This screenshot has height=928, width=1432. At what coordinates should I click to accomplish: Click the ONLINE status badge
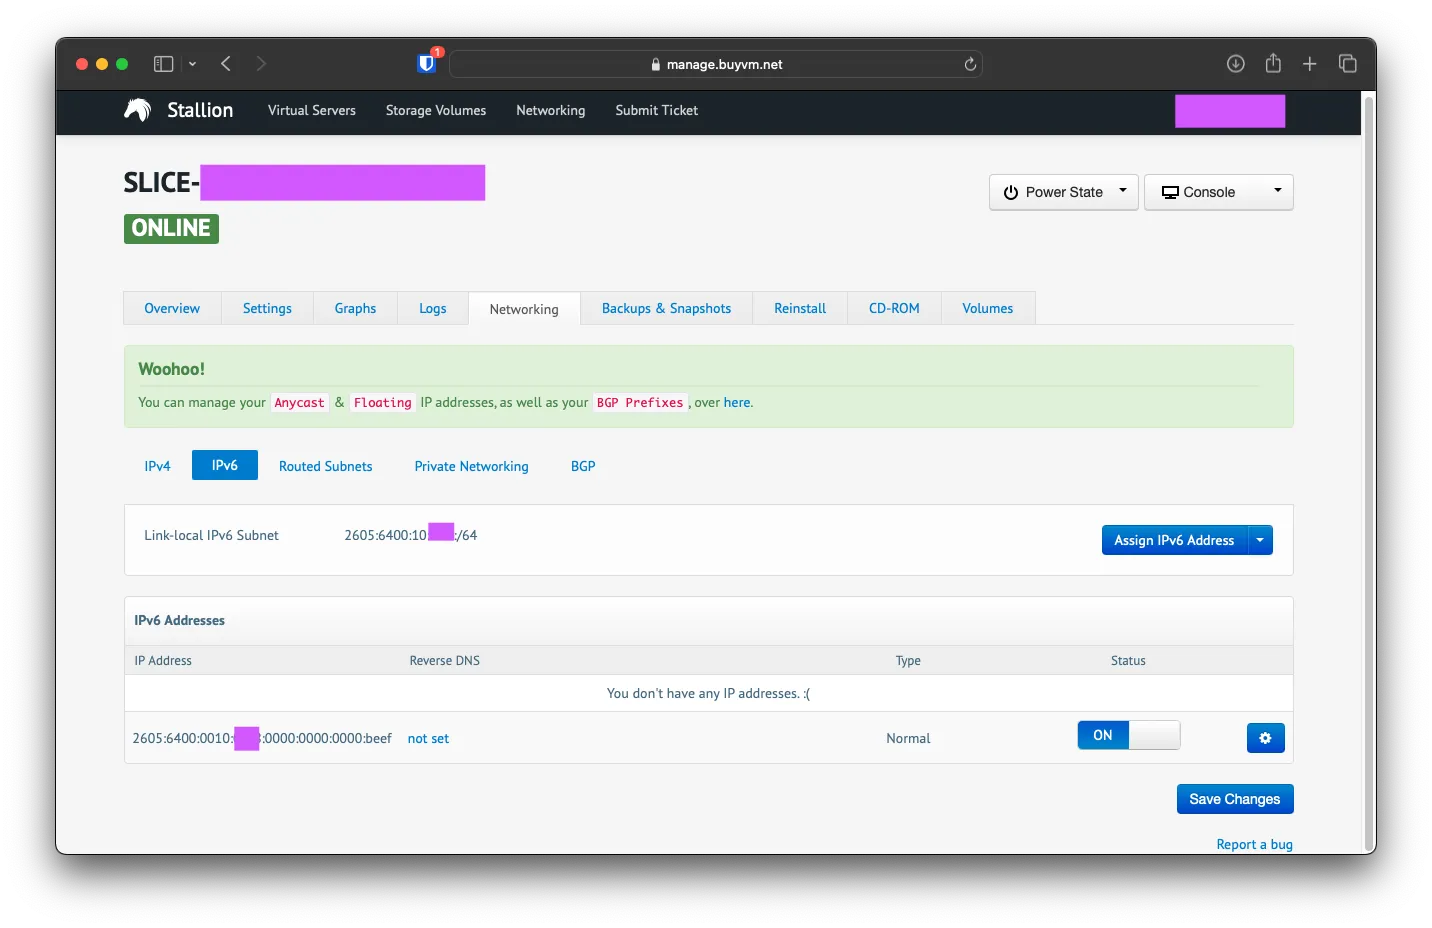point(171,228)
